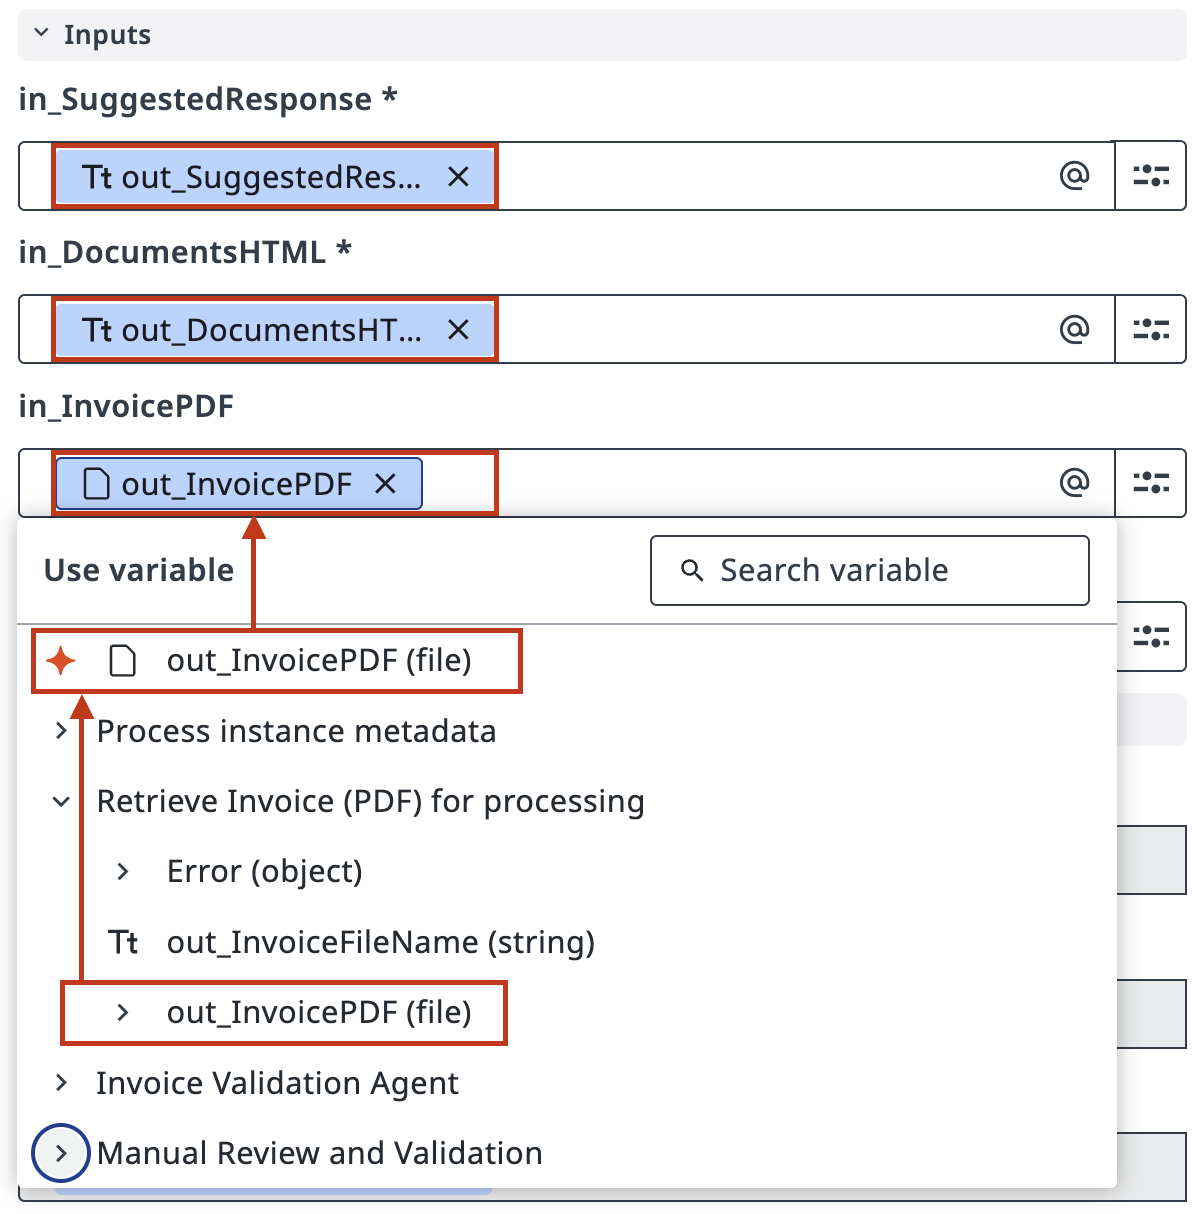Screen dimensions: 1192x1214
Task: Click Tt icon in out_SuggestedRes... chip
Action: pos(97,177)
